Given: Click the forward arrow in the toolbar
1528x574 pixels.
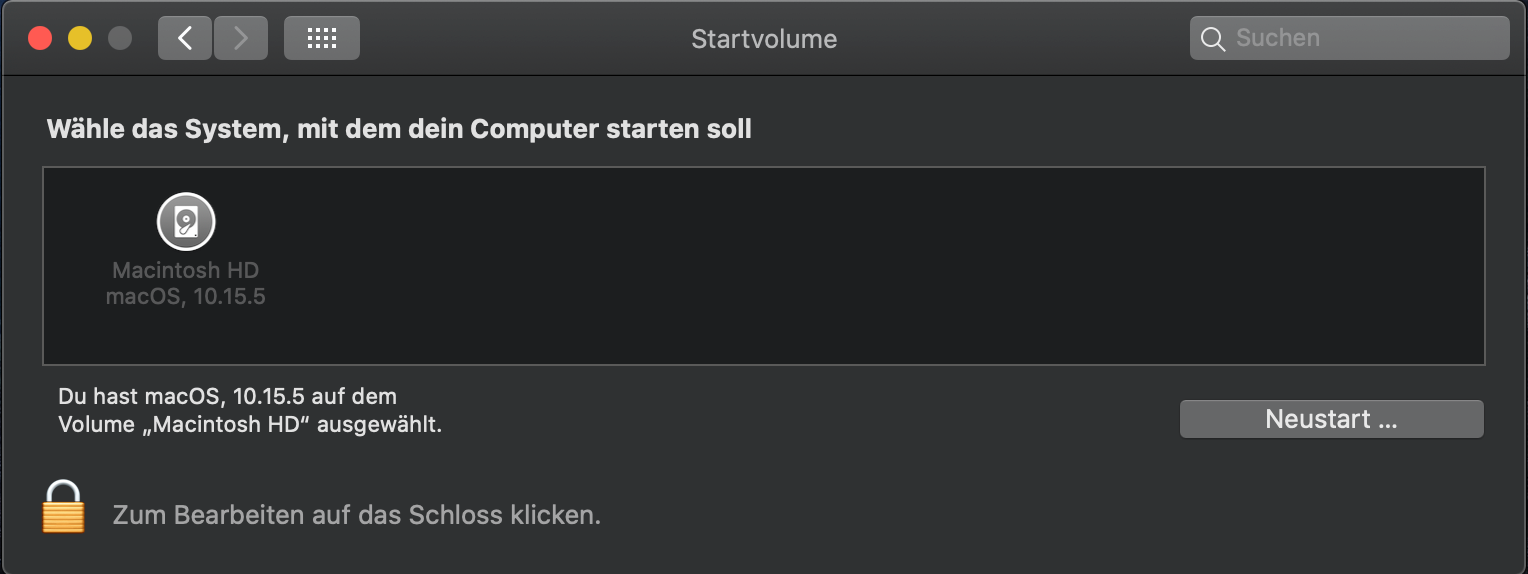Looking at the screenshot, I should pyautogui.click(x=241, y=39).
